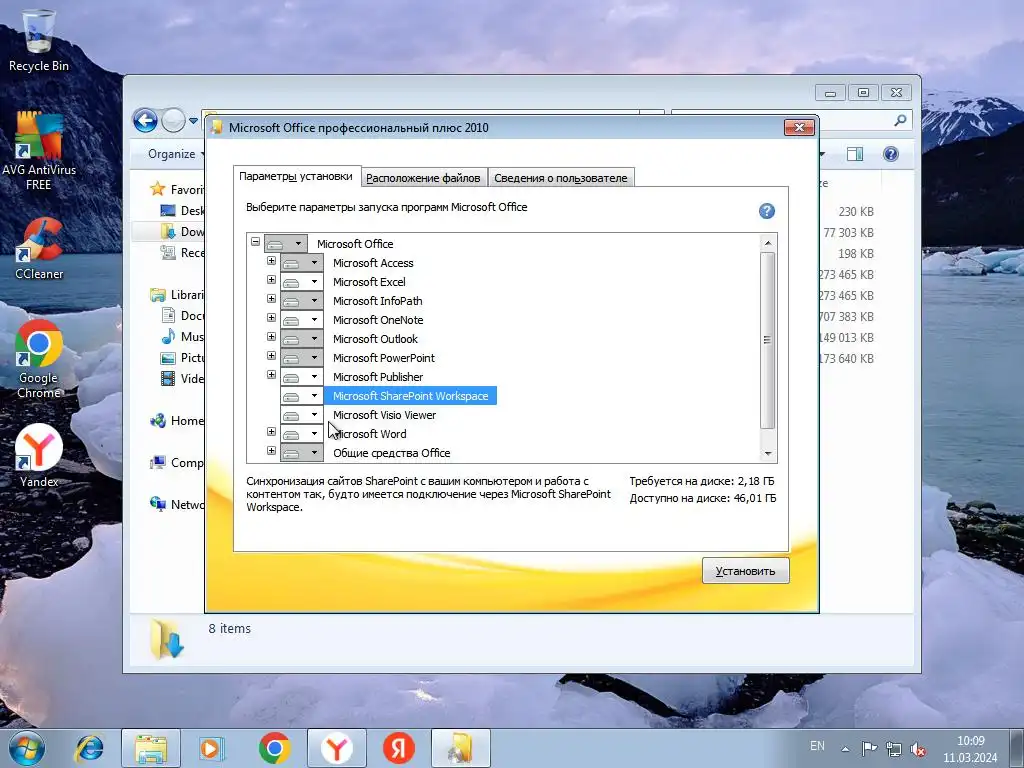The width and height of the screenshot is (1024, 768).
Task: Open the Google Chrome desktop shortcut
Action: pyautogui.click(x=39, y=359)
